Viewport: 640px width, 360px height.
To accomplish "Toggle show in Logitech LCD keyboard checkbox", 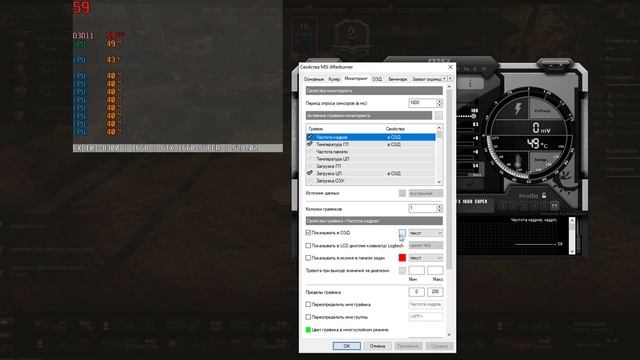I will tap(308, 246).
